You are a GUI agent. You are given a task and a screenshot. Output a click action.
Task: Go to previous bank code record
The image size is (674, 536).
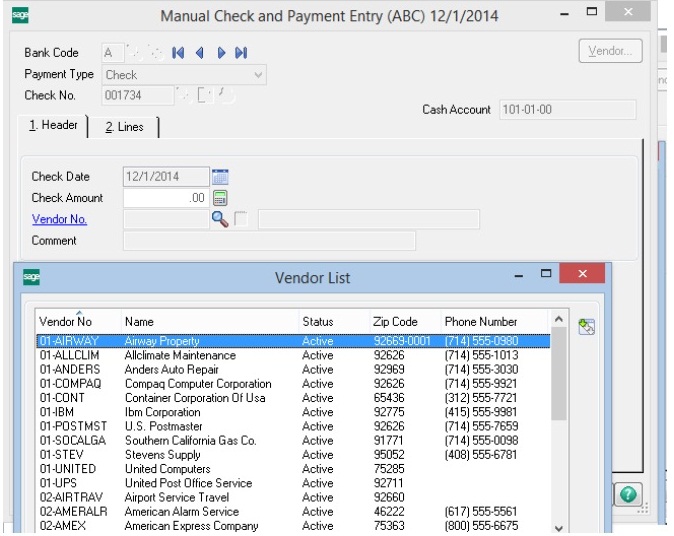pos(199,53)
